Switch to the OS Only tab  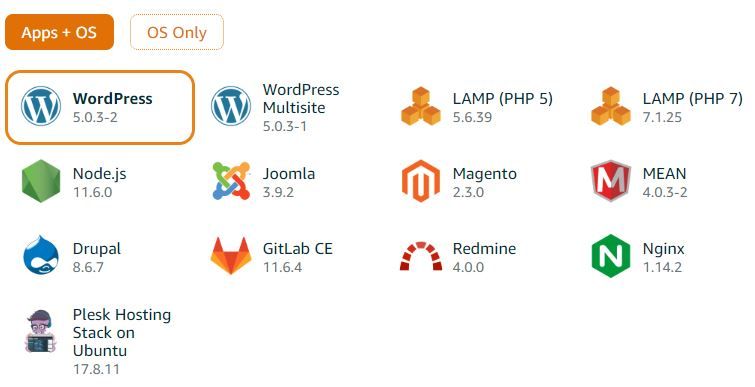[x=177, y=32]
